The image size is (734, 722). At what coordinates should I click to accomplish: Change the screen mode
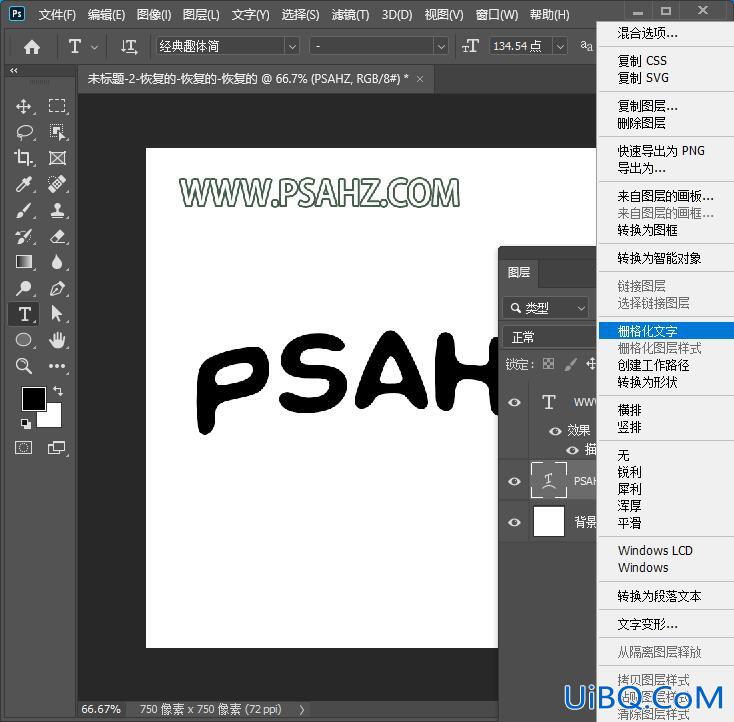tap(57, 448)
